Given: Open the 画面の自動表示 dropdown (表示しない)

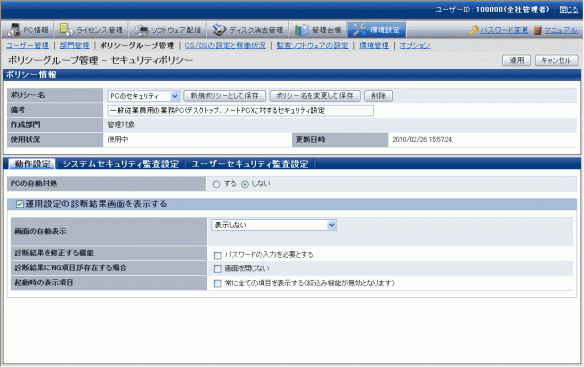Looking at the screenshot, I should (x=274, y=225).
